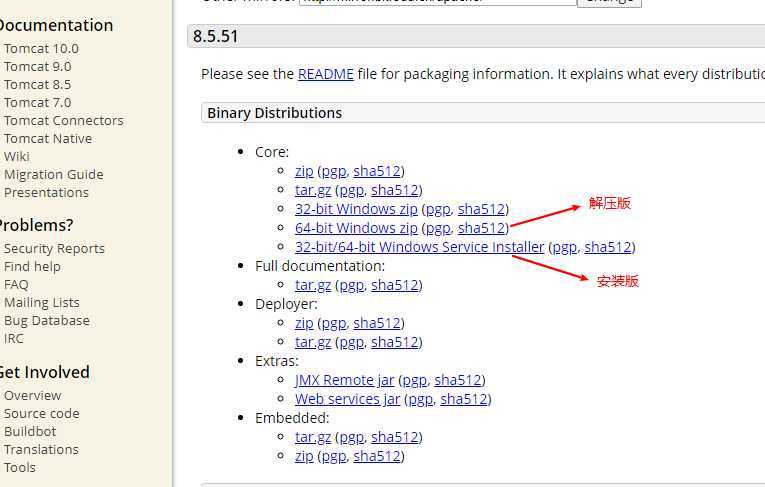The image size is (765, 487).
Task: Open sha512 link for 32-bit Windows zip
Action: point(481,209)
